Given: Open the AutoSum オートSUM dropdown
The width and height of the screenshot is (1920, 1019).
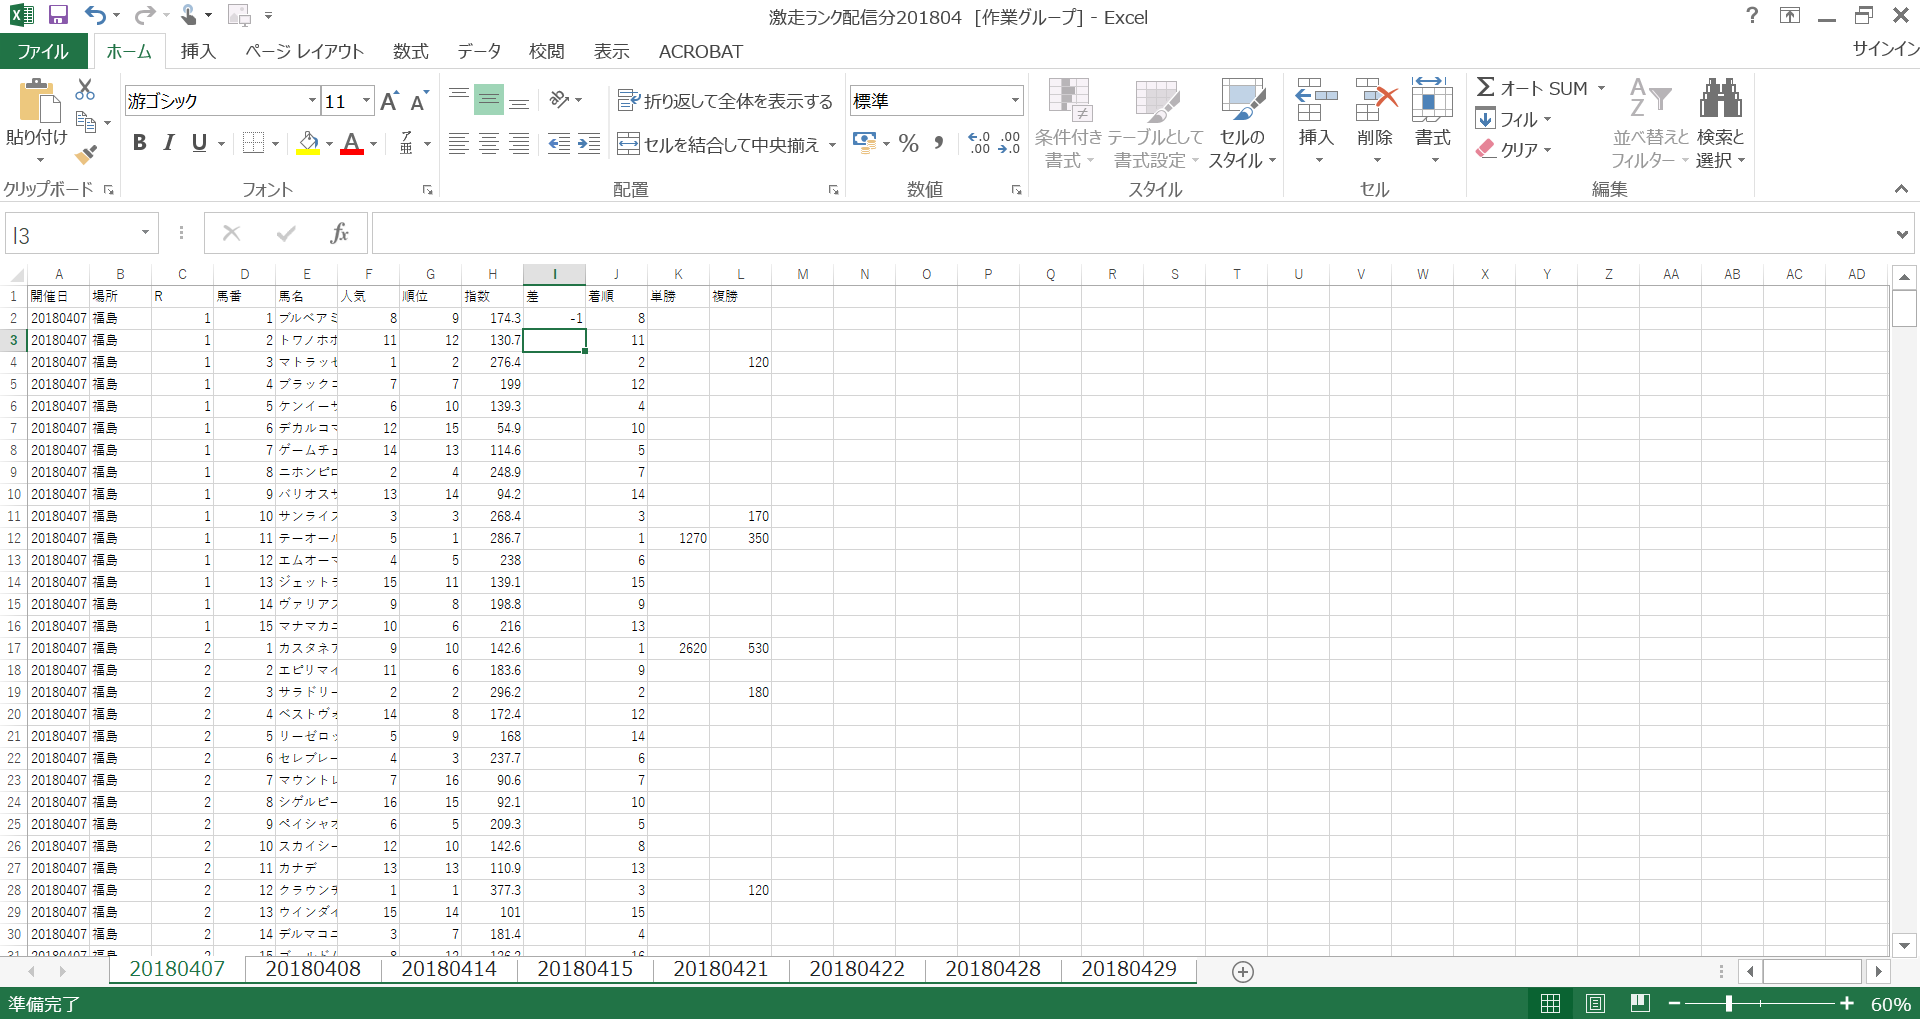Looking at the screenshot, I should pyautogui.click(x=1601, y=88).
